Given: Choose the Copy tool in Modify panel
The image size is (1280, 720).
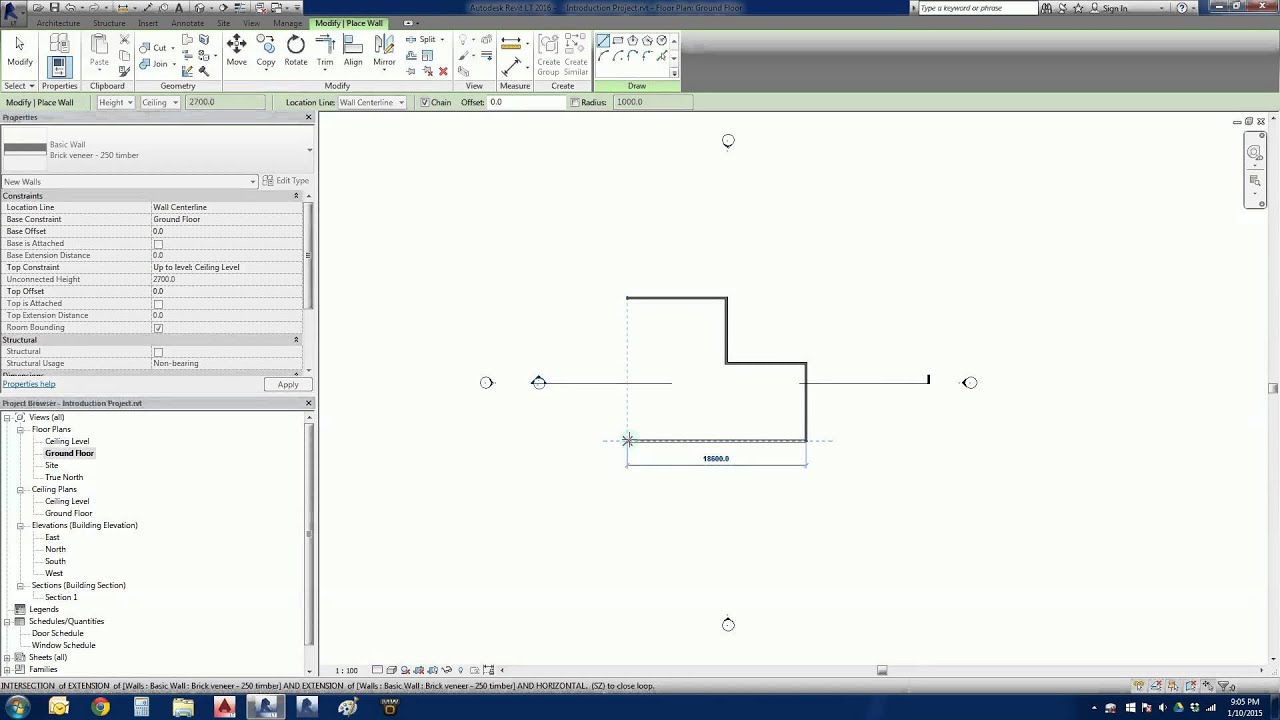Looking at the screenshot, I should (x=265, y=50).
